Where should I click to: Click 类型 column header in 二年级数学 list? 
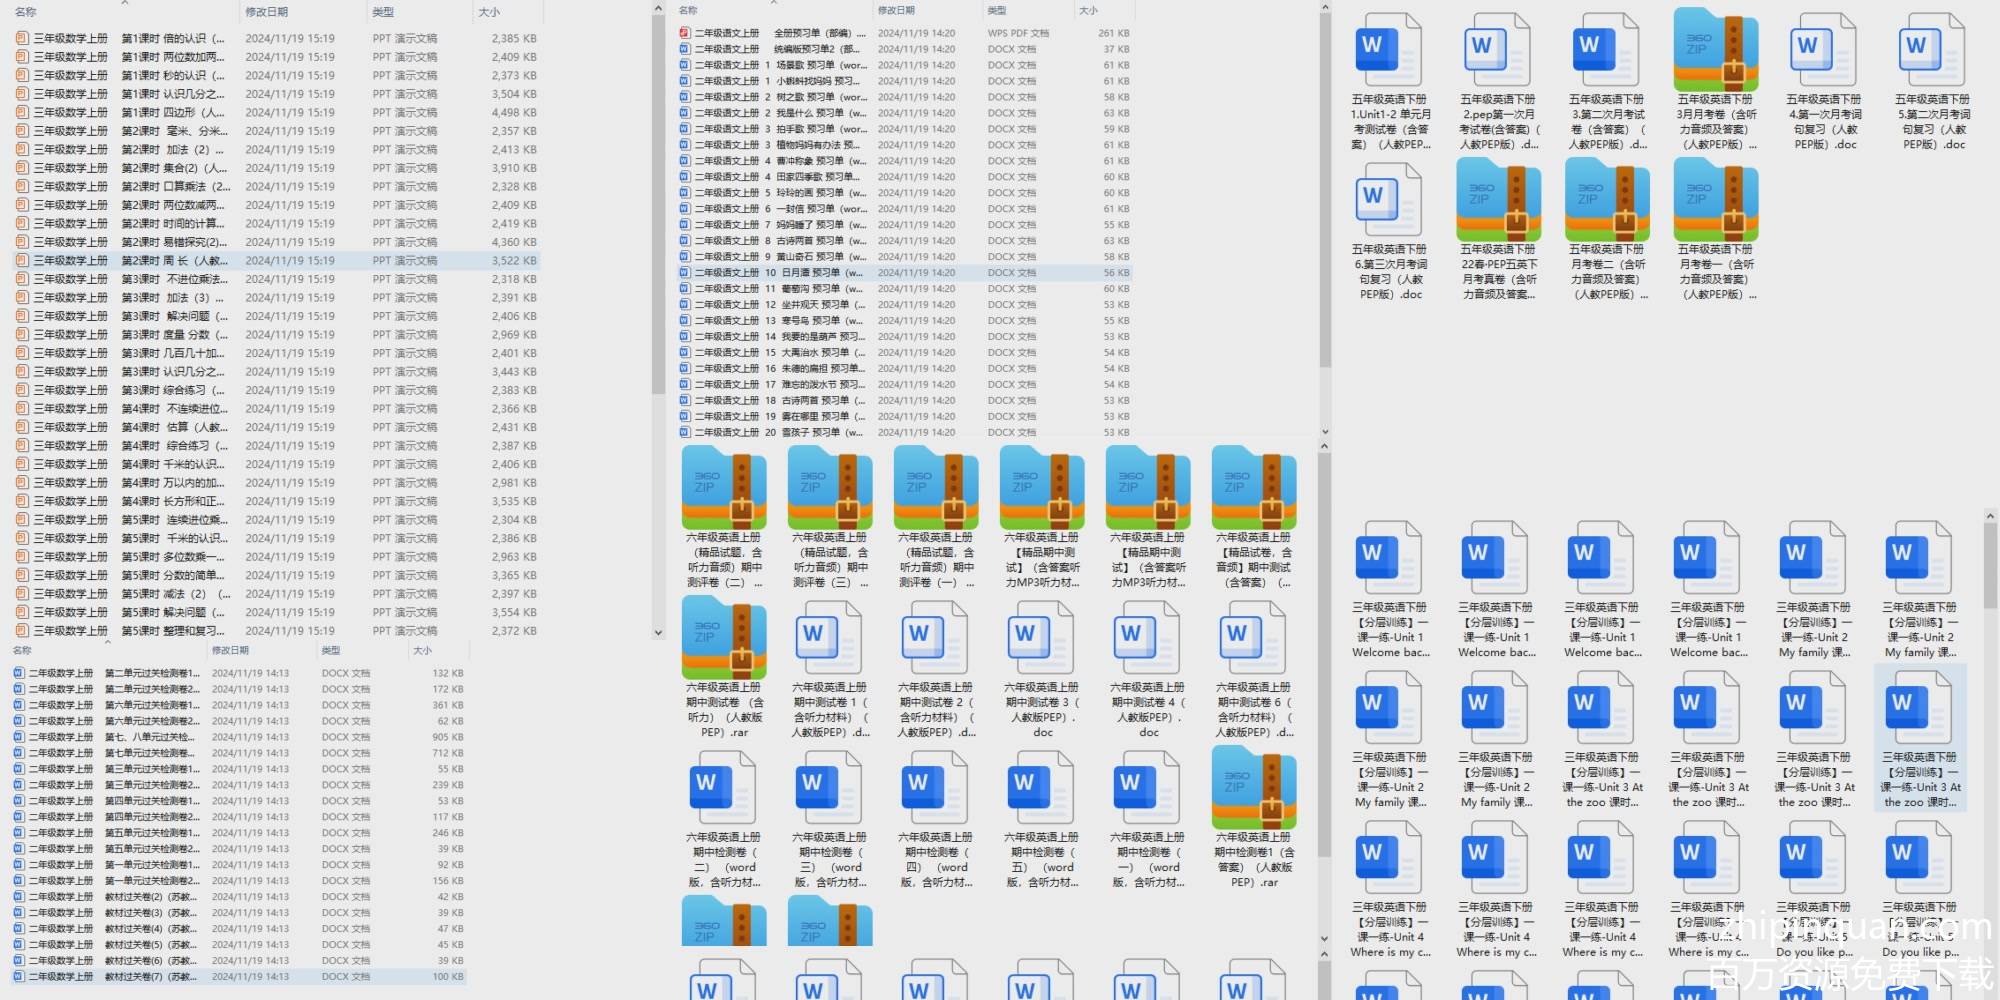[330, 650]
